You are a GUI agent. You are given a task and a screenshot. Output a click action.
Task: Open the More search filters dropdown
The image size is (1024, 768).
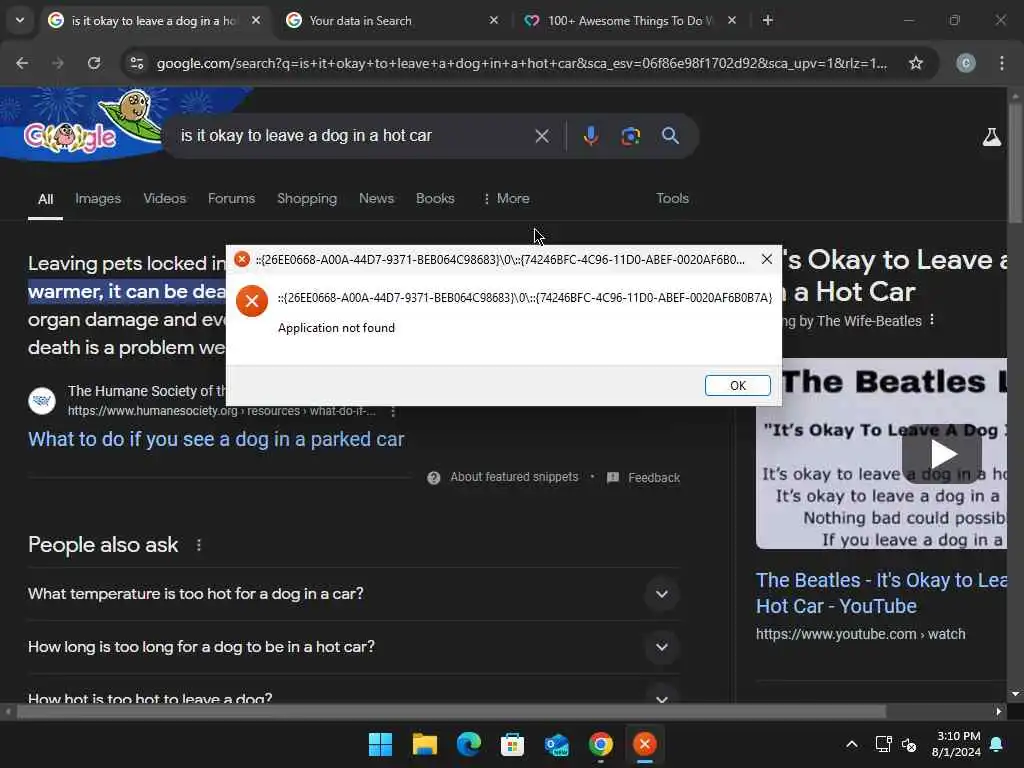[506, 199]
